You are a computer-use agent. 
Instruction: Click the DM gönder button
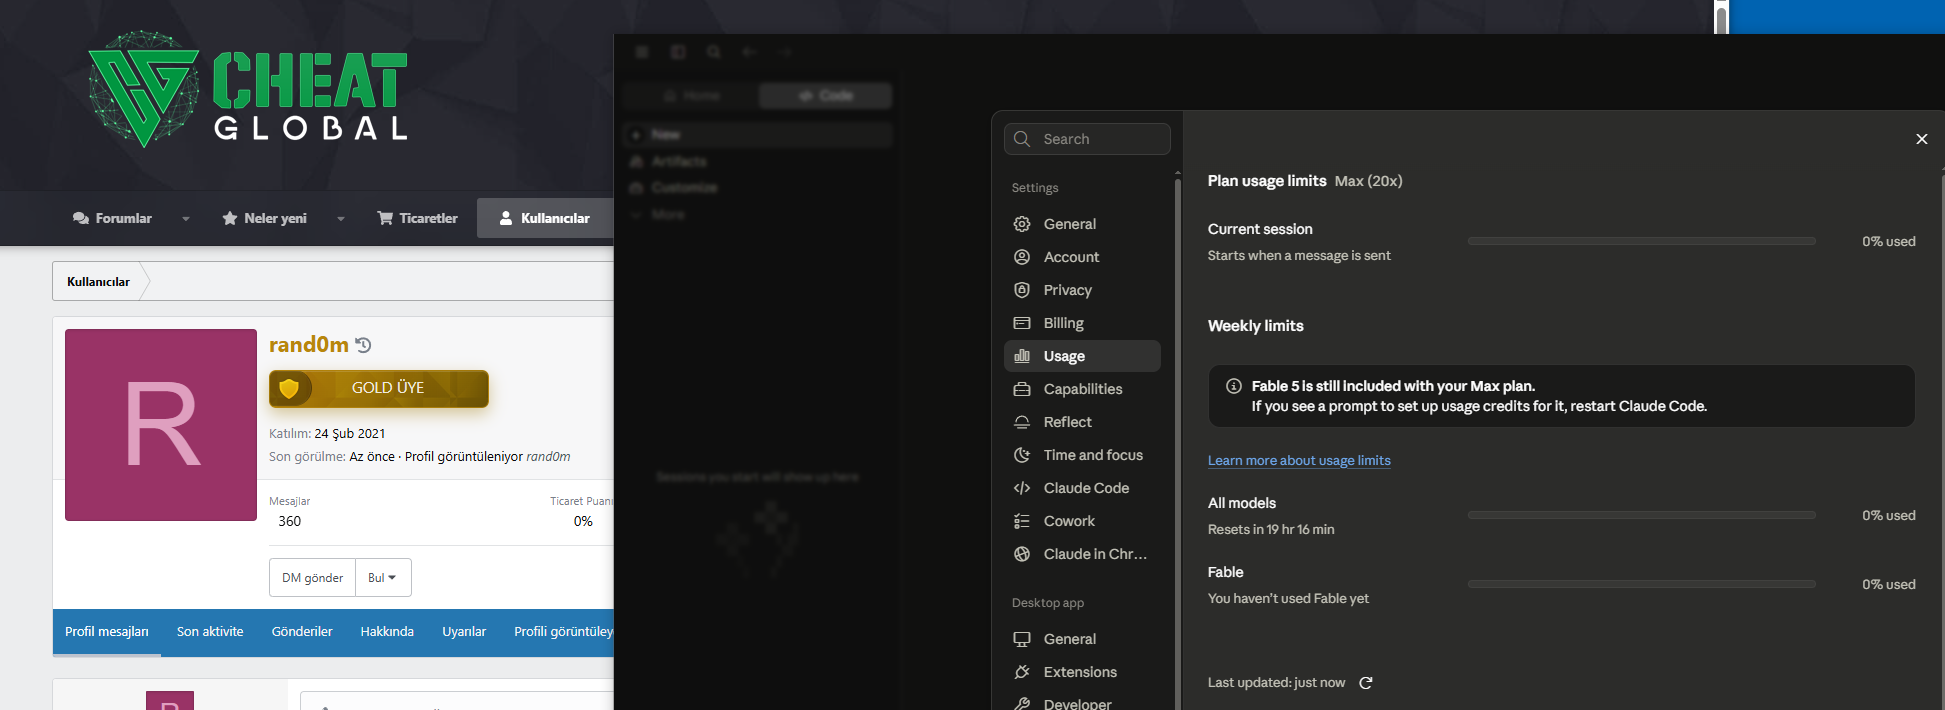(x=312, y=577)
